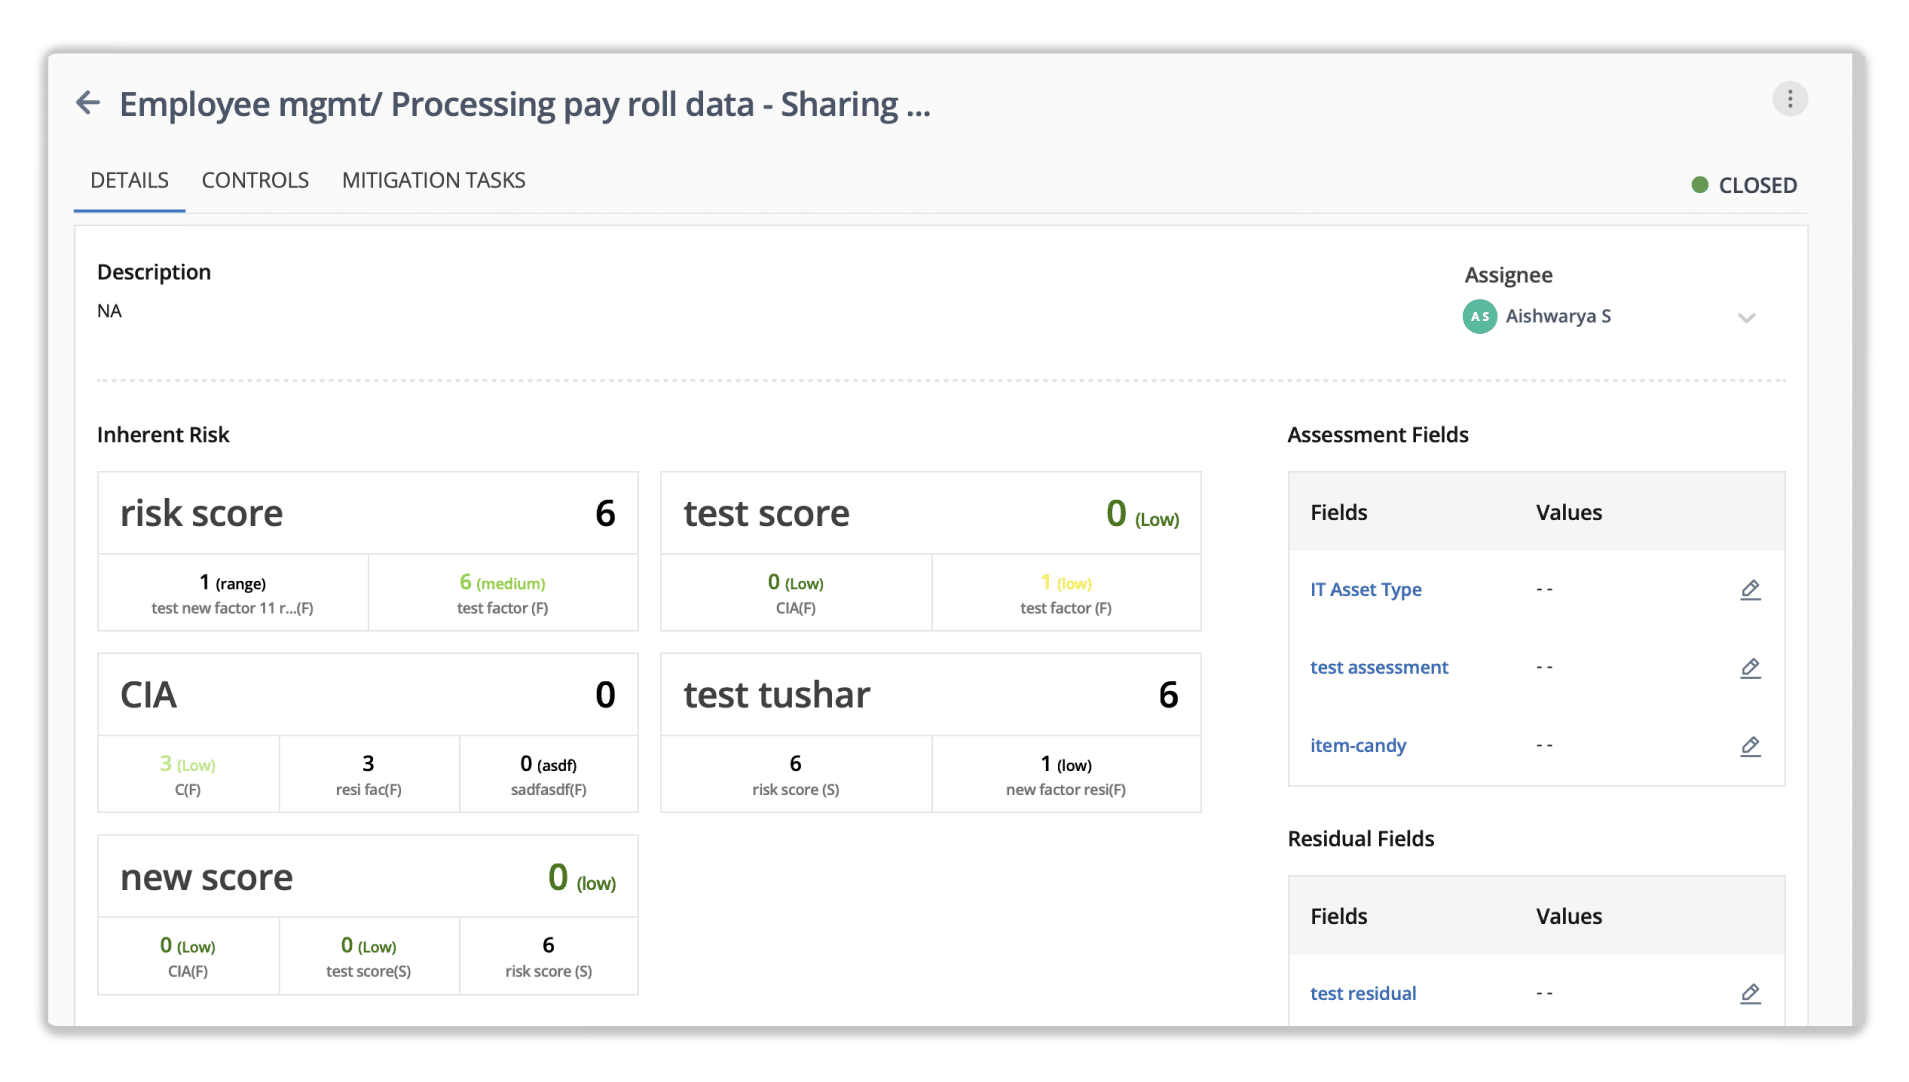Click the test residual field link
The height and width of the screenshot is (1082, 1909).
1362,993
